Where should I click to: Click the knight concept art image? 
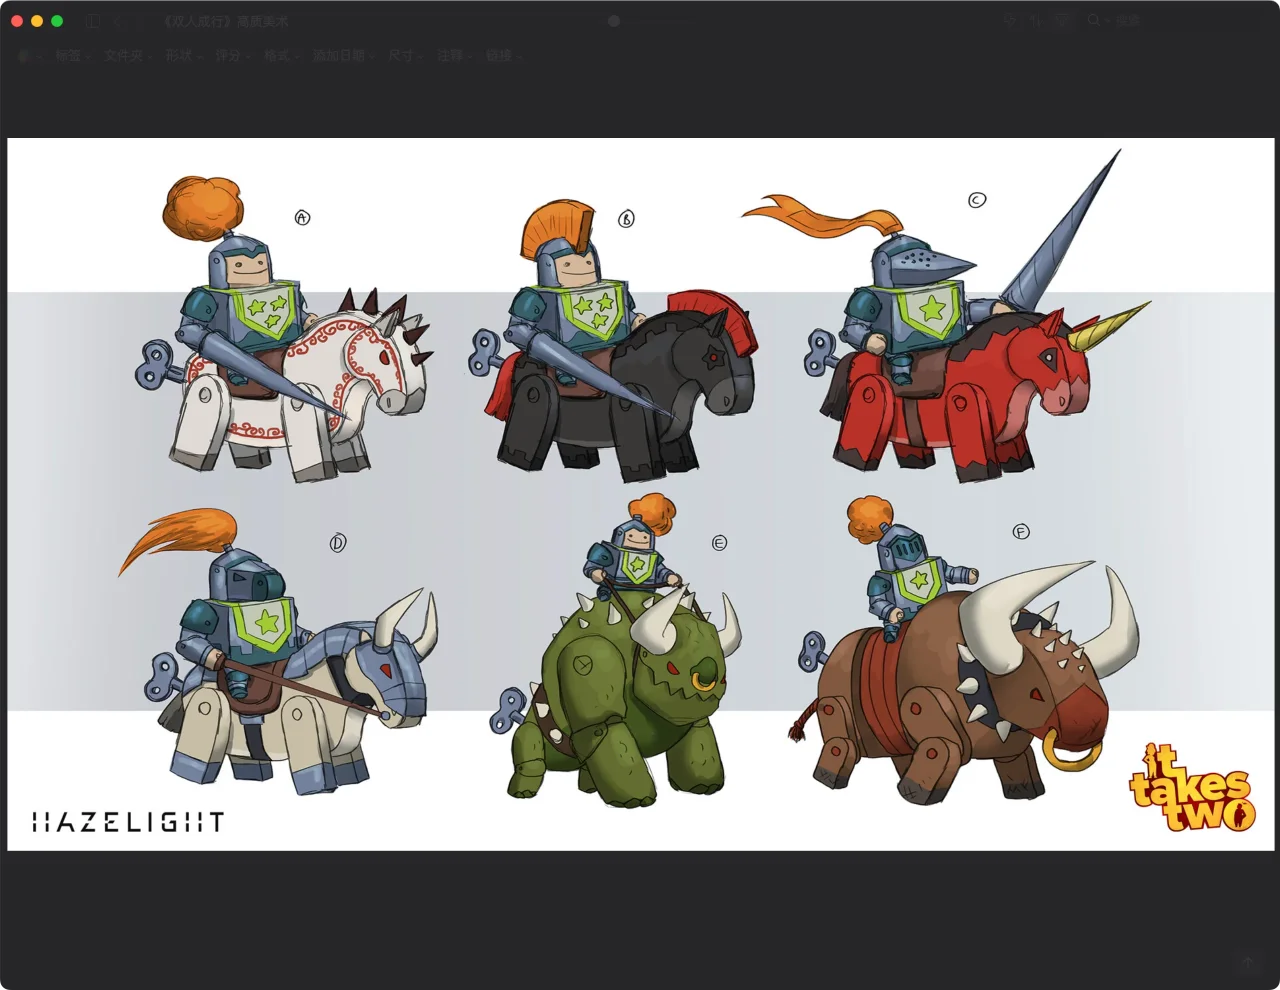point(639,494)
